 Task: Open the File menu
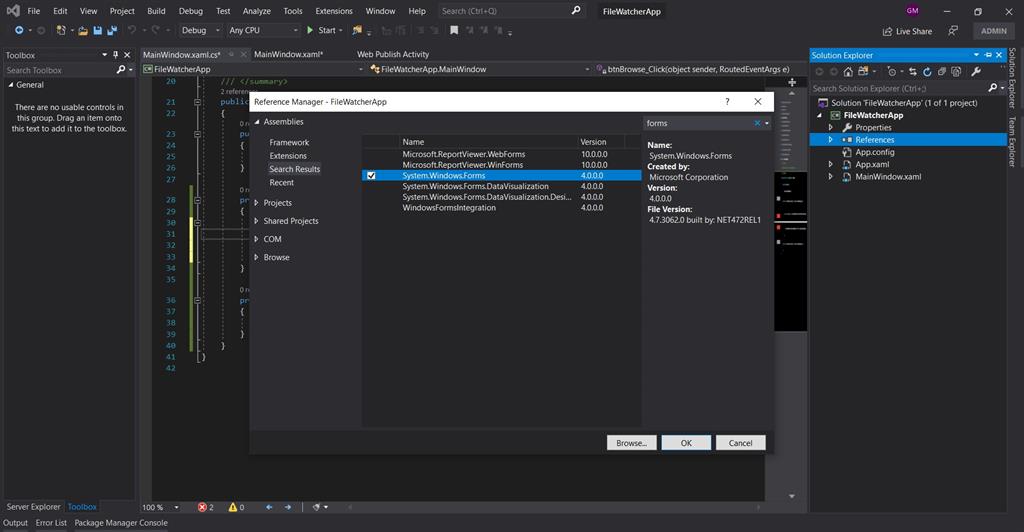point(34,11)
